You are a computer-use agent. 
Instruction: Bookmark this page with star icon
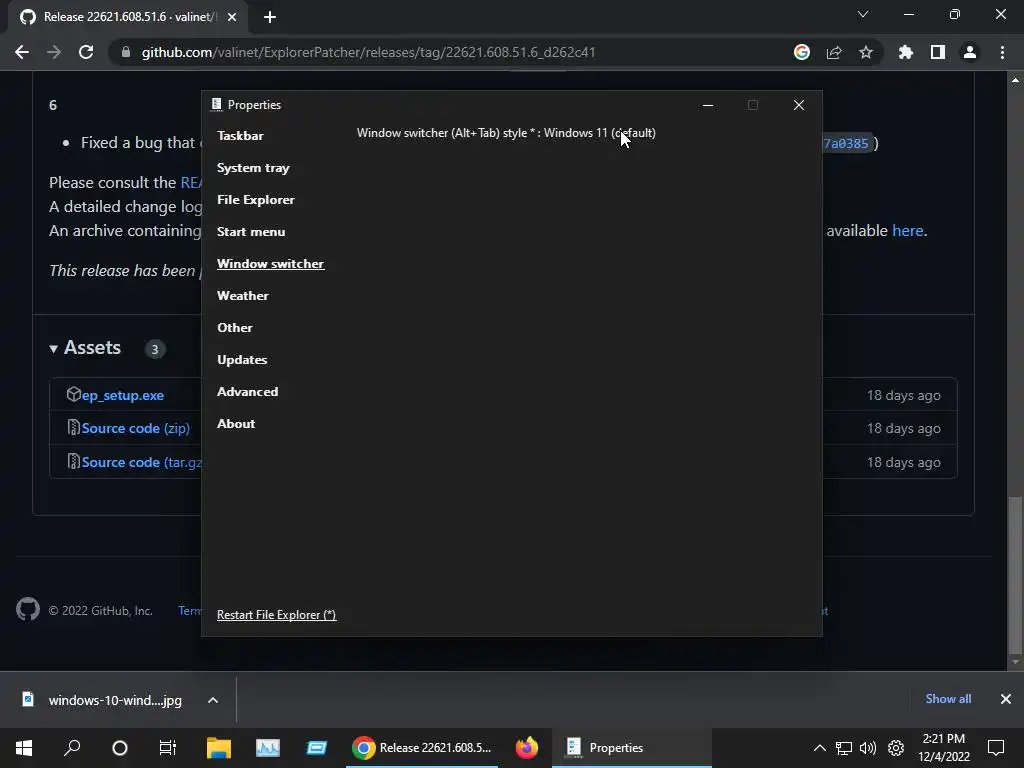(866, 52)
